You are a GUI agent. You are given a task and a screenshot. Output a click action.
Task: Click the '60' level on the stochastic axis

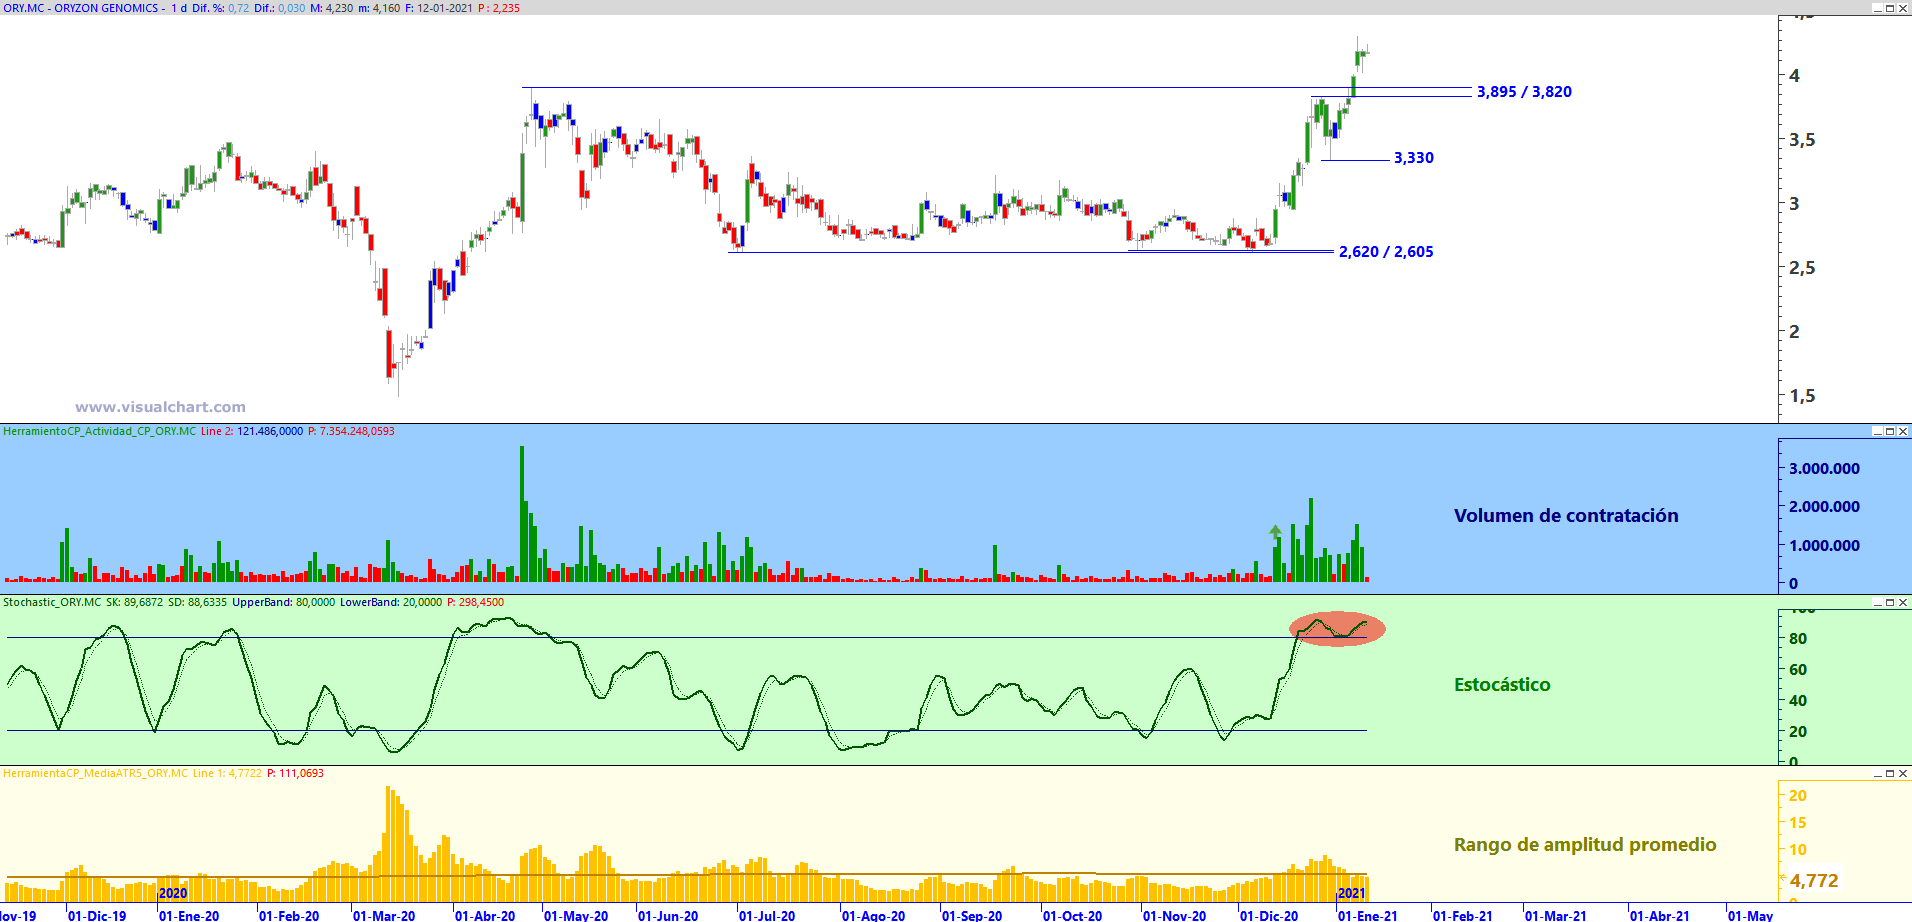pyautogui.click(x=1798, y=670)
